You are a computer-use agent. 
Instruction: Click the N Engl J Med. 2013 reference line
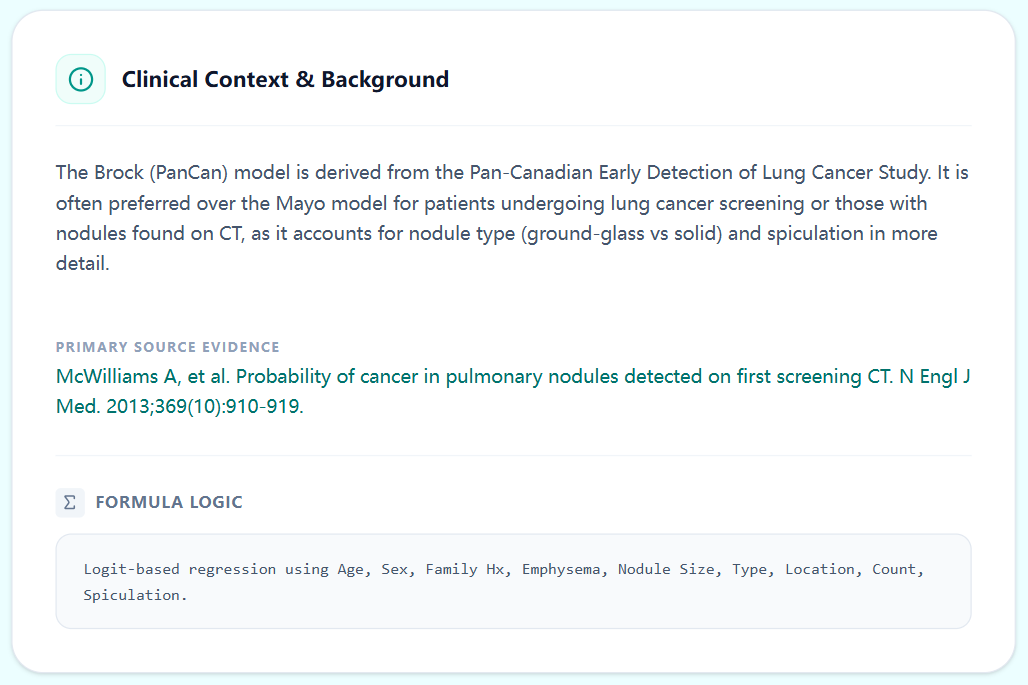pyautogui.click(x=180, y=407)
